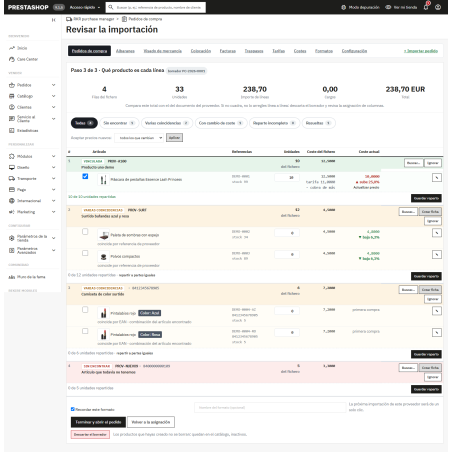The width and height of the screenshot is (452, 452).
Task: Click the Módulos puzzle icon
Action: [12, 156]
